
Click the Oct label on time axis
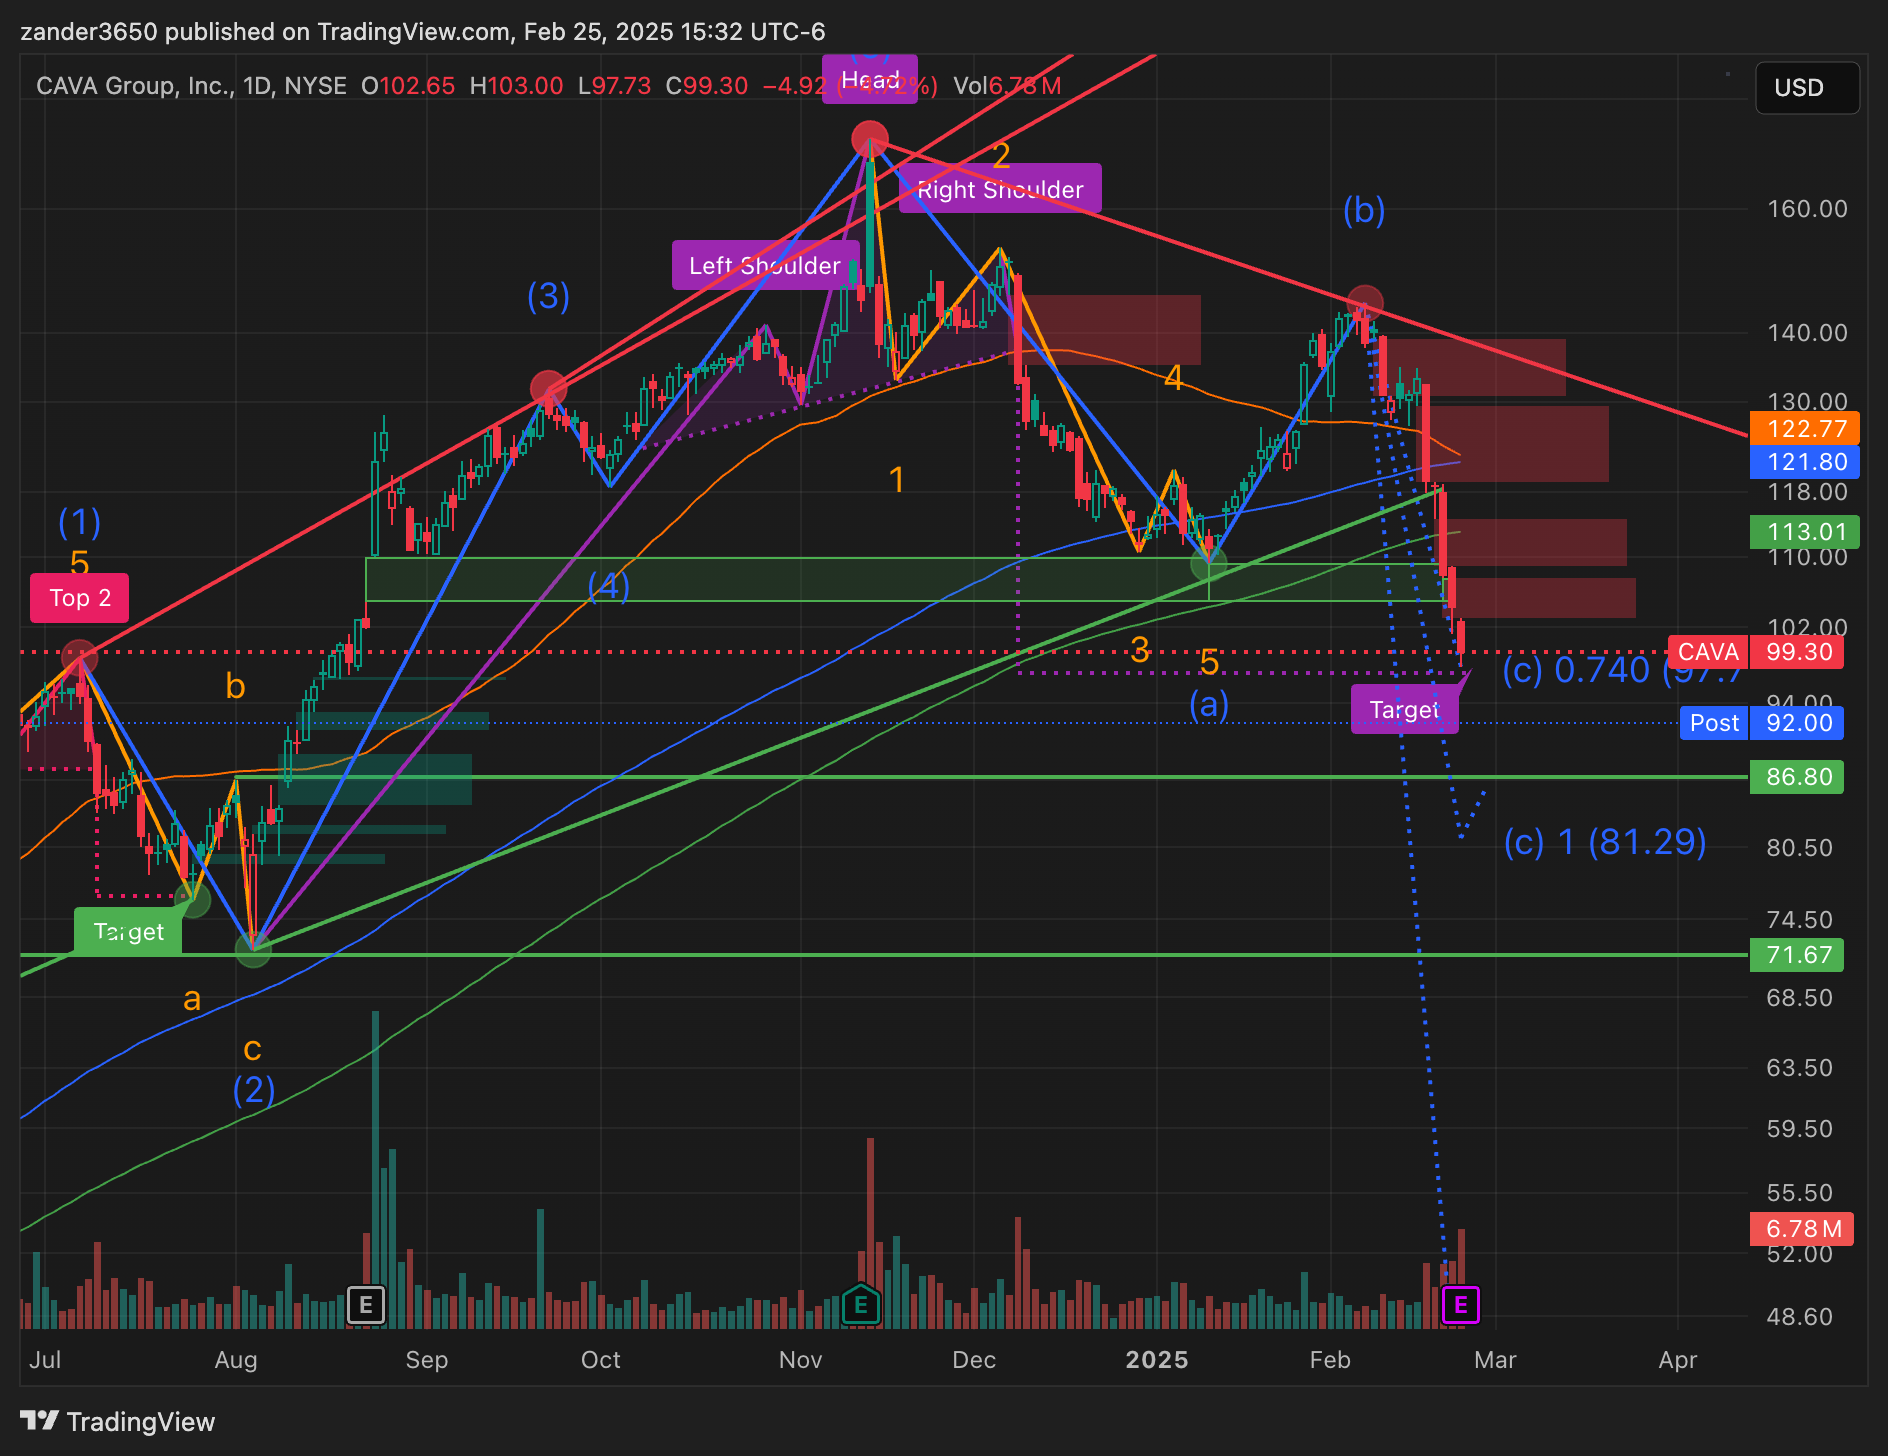point(601,1360)
